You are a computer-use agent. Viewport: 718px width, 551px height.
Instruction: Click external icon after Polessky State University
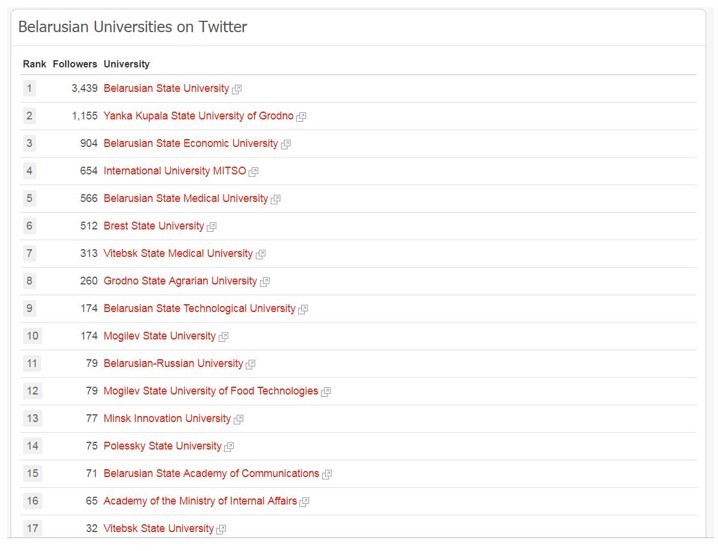coord(228,447)
